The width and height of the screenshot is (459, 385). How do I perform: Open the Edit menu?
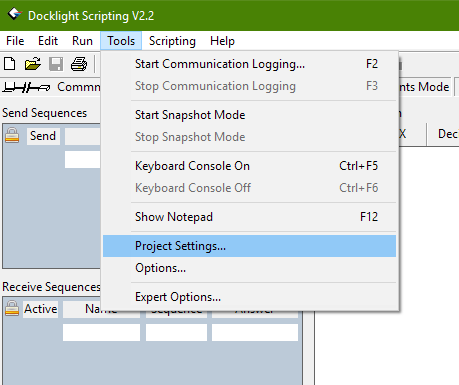point(48,41)
